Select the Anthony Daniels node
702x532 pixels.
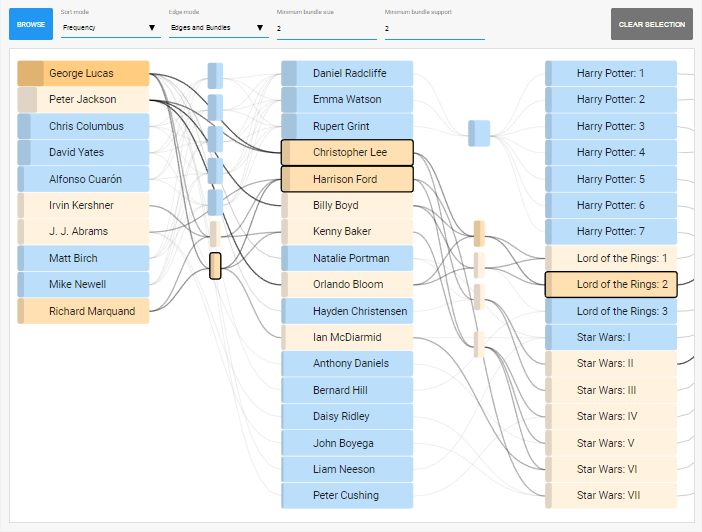click(347, 364)
